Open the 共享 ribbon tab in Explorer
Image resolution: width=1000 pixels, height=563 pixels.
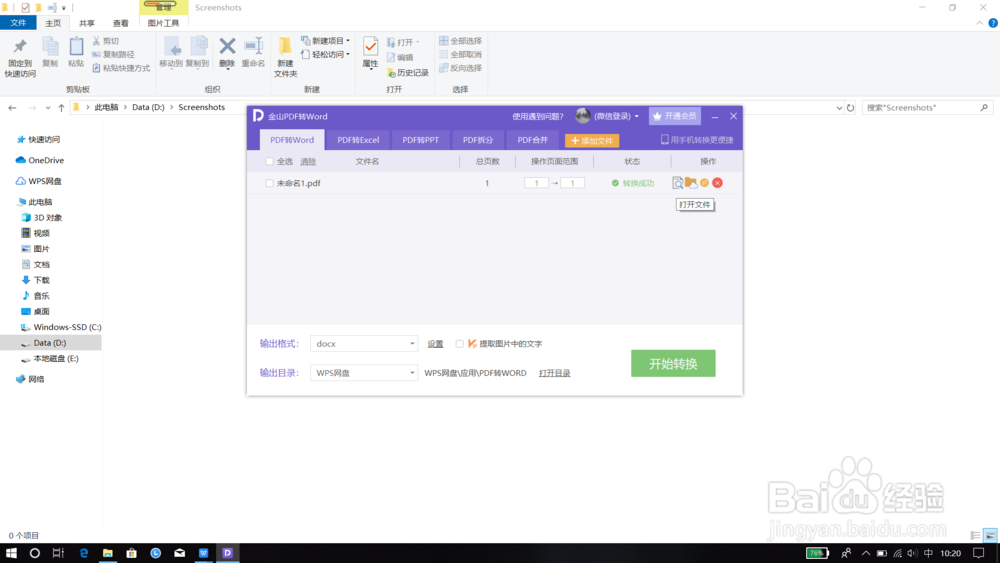coord(87,23)
